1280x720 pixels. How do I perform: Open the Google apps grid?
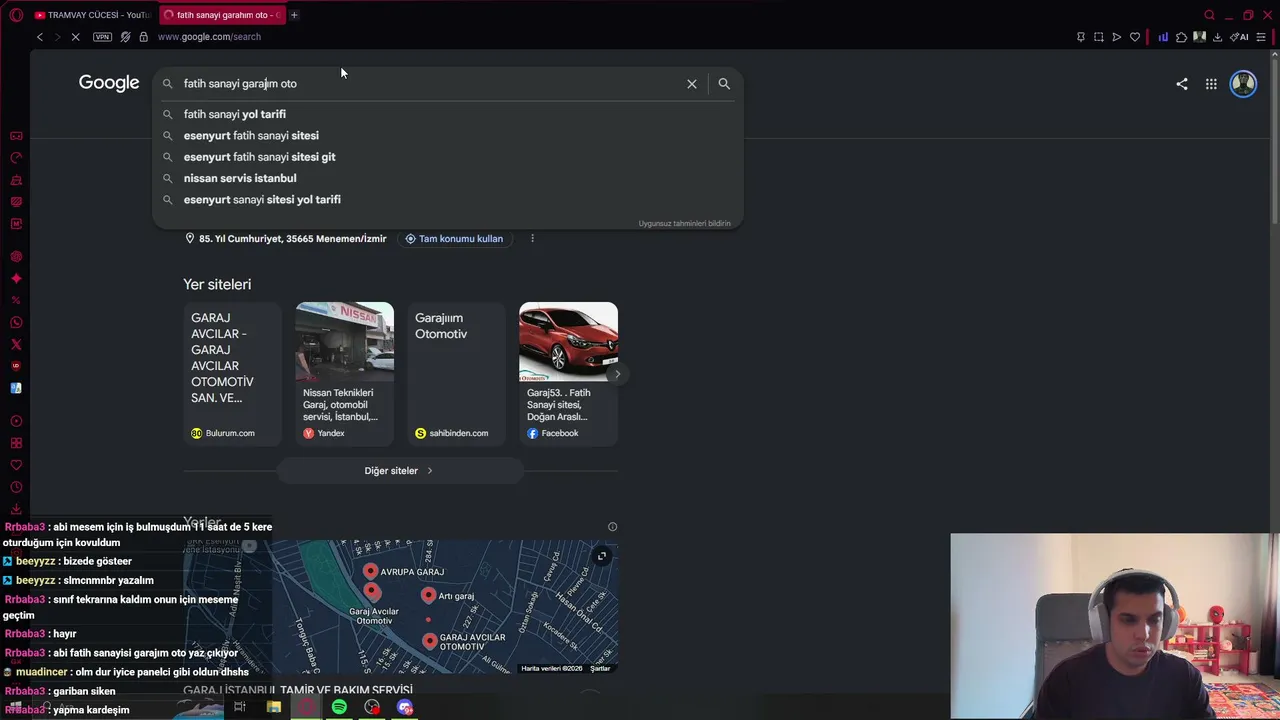tap(1211, 84)
